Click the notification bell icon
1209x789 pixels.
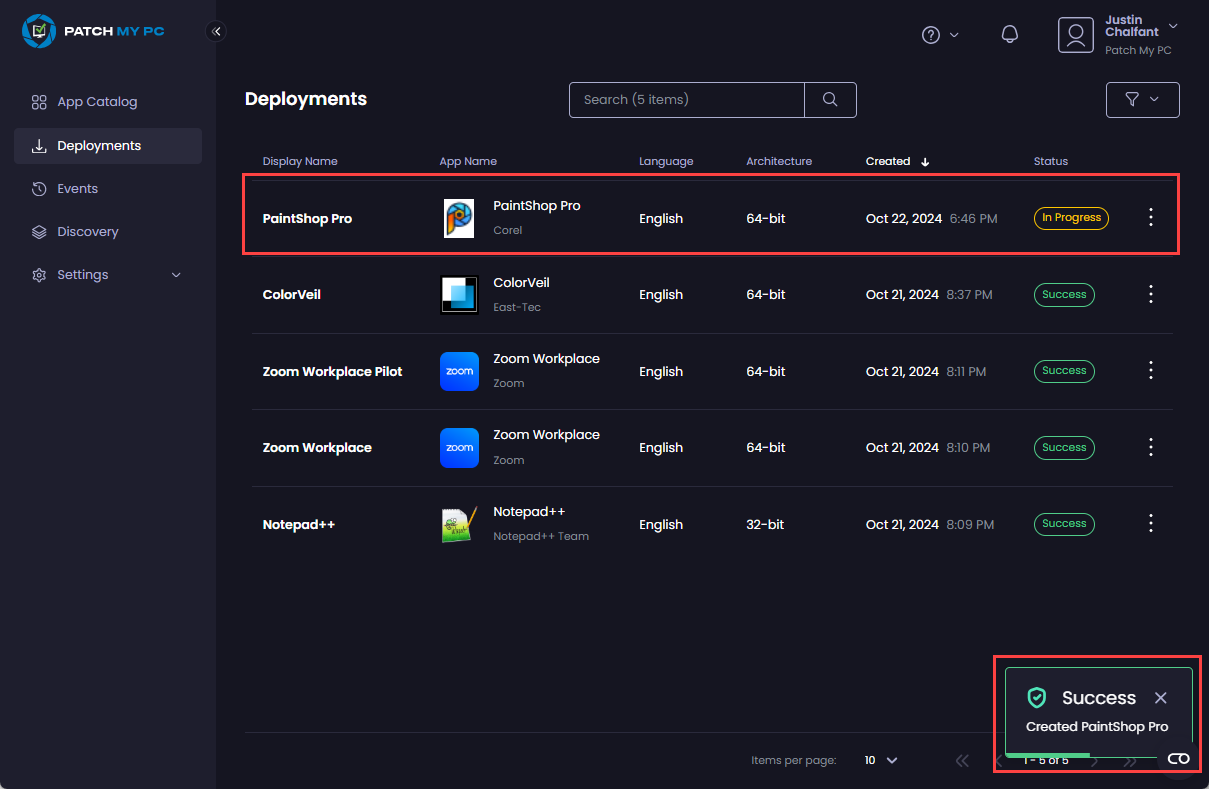coord(1009,34)
